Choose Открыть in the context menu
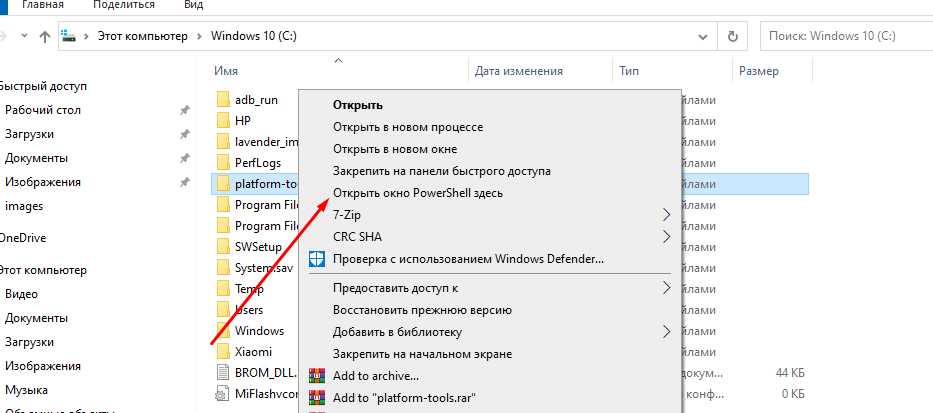This screenshot has width=933, height=413. [x=358, y=105]
